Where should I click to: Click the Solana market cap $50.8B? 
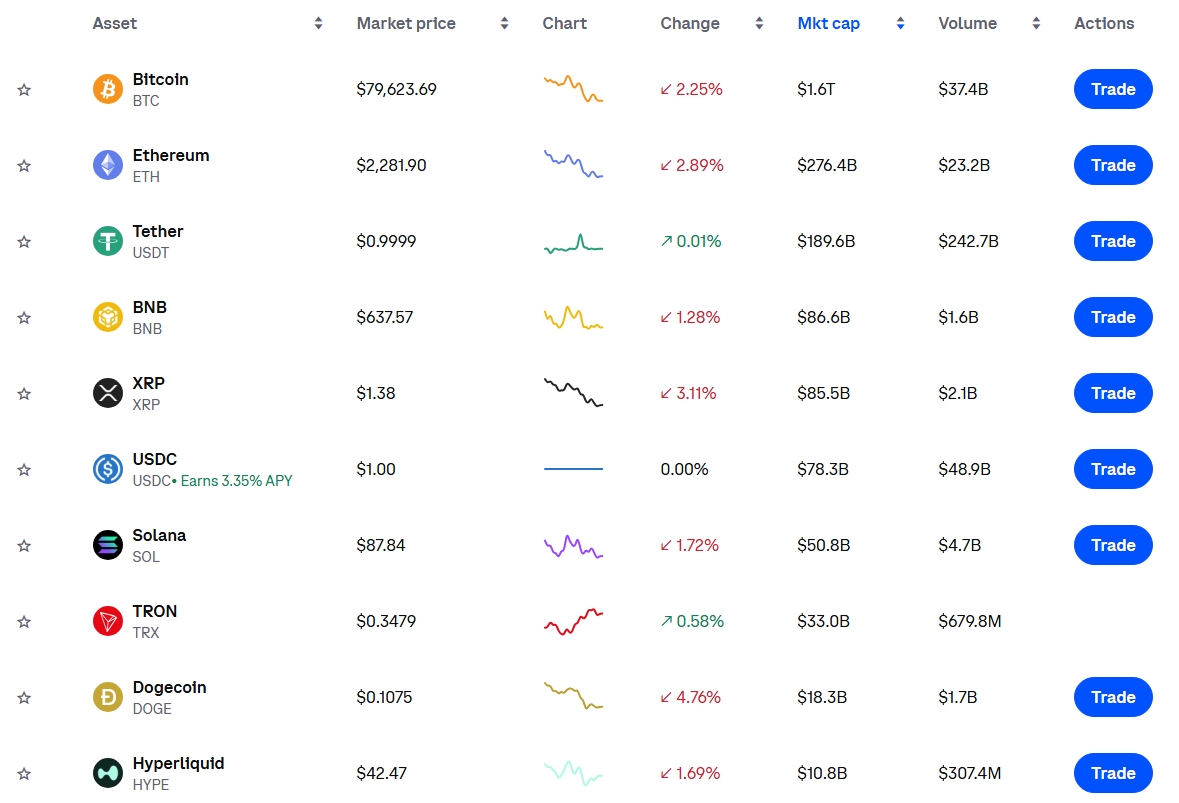[x=823, y=545]
